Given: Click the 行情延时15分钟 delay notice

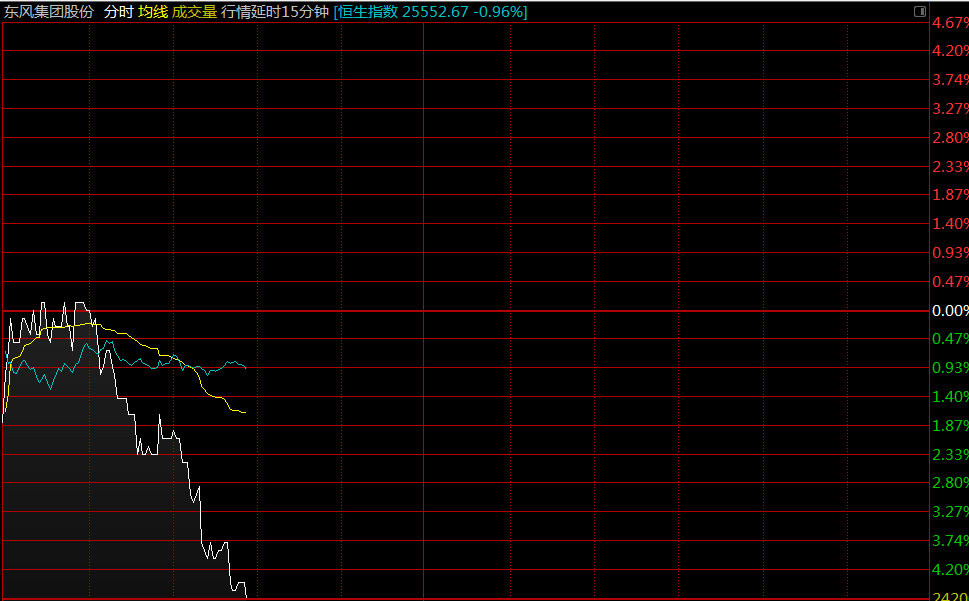Looking at the screenshot, I should pyautogui.click(x=275, y=12).
